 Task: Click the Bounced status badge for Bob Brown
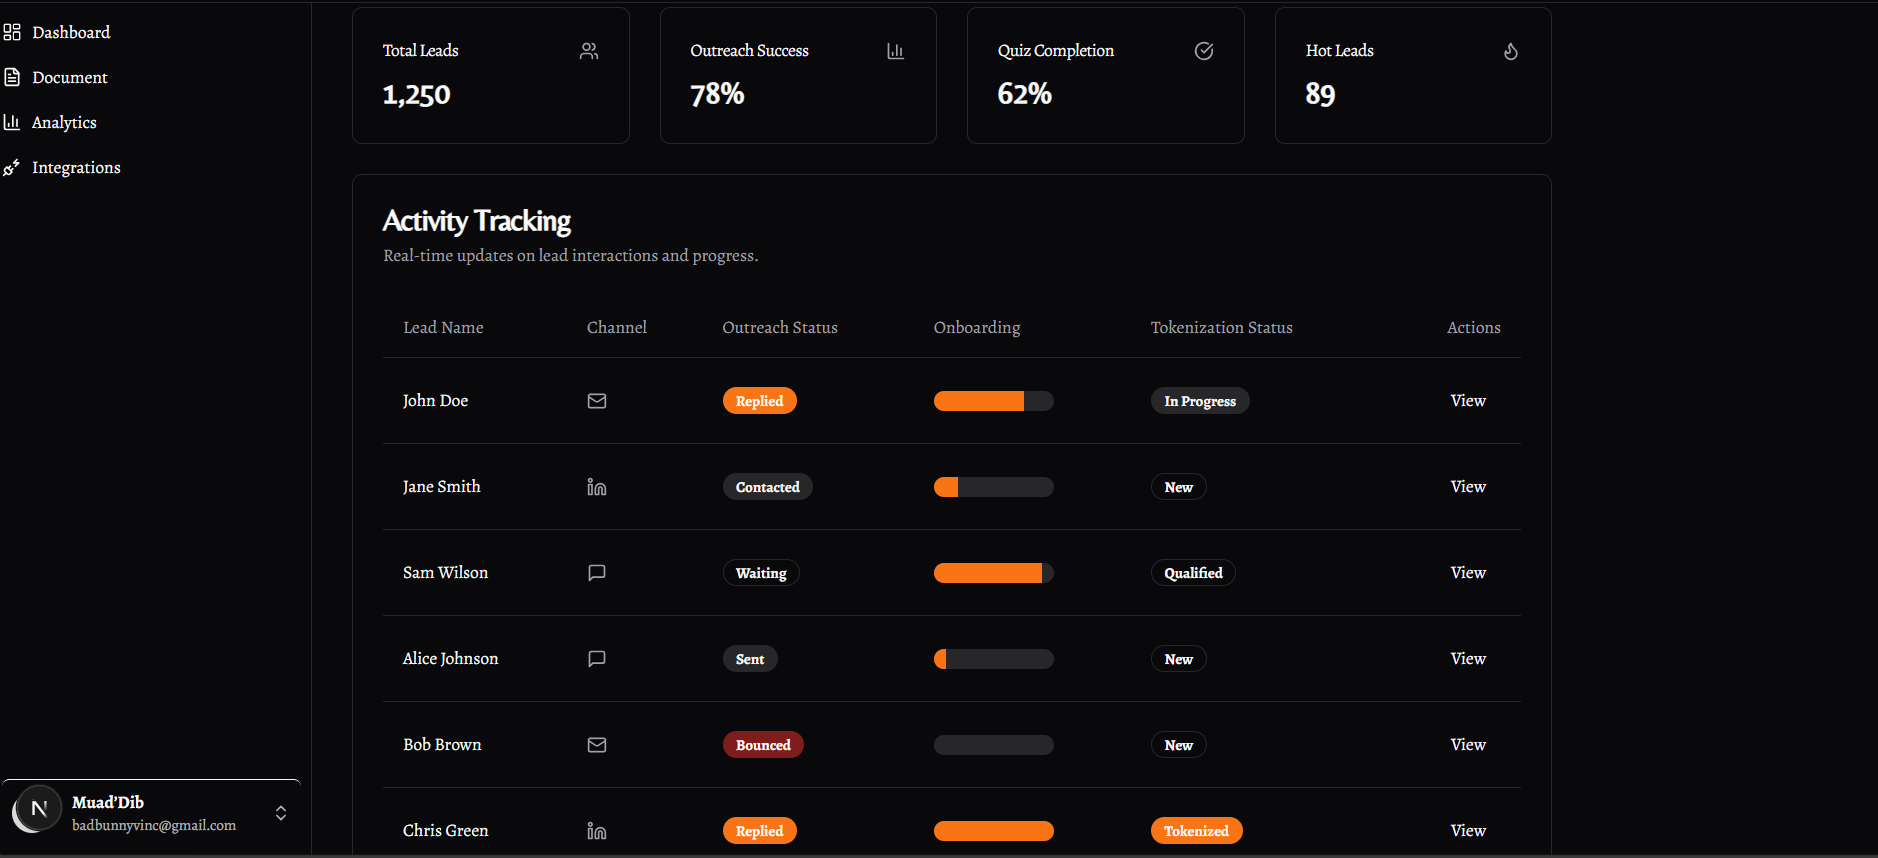763,745
